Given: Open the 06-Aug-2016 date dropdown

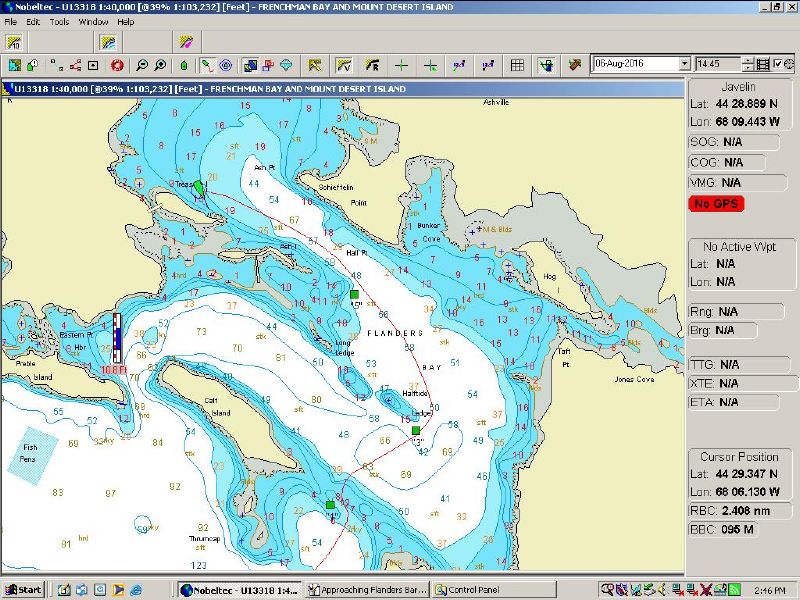Looking at the screenshot, I should (x=685, y=64).
